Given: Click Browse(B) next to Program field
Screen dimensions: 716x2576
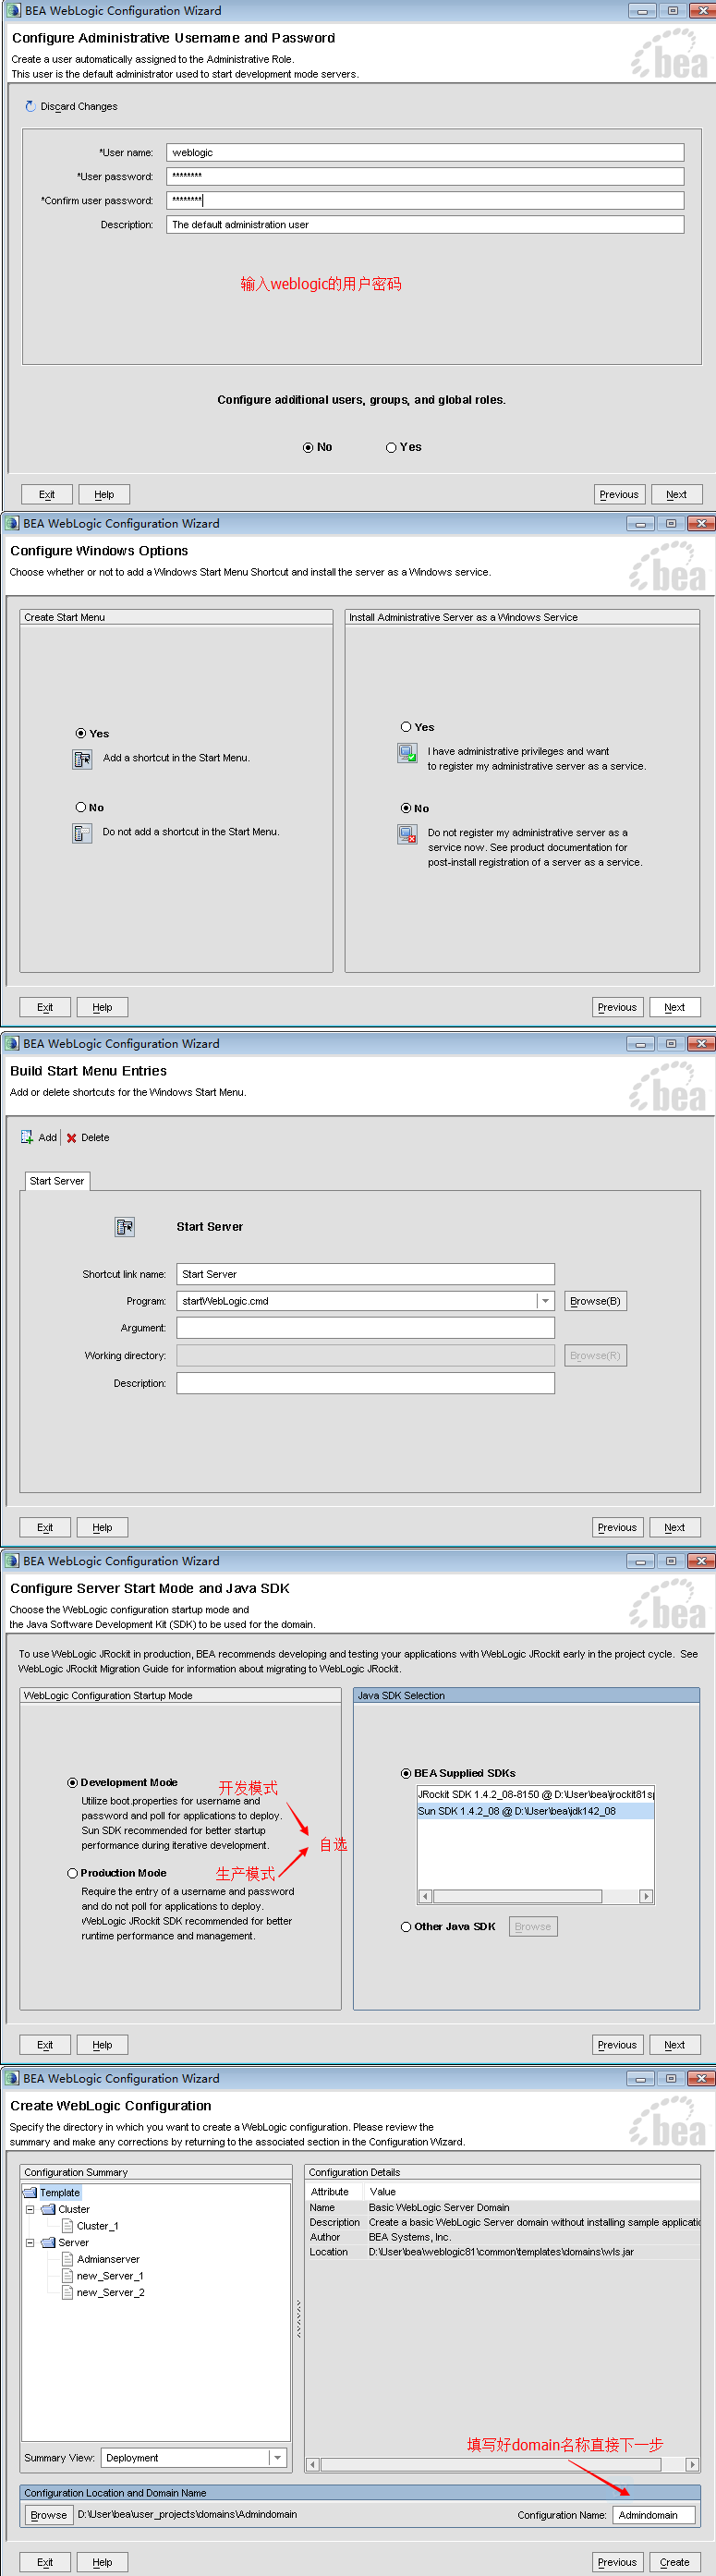Looking at the screenshot, I should (595, 1301).
